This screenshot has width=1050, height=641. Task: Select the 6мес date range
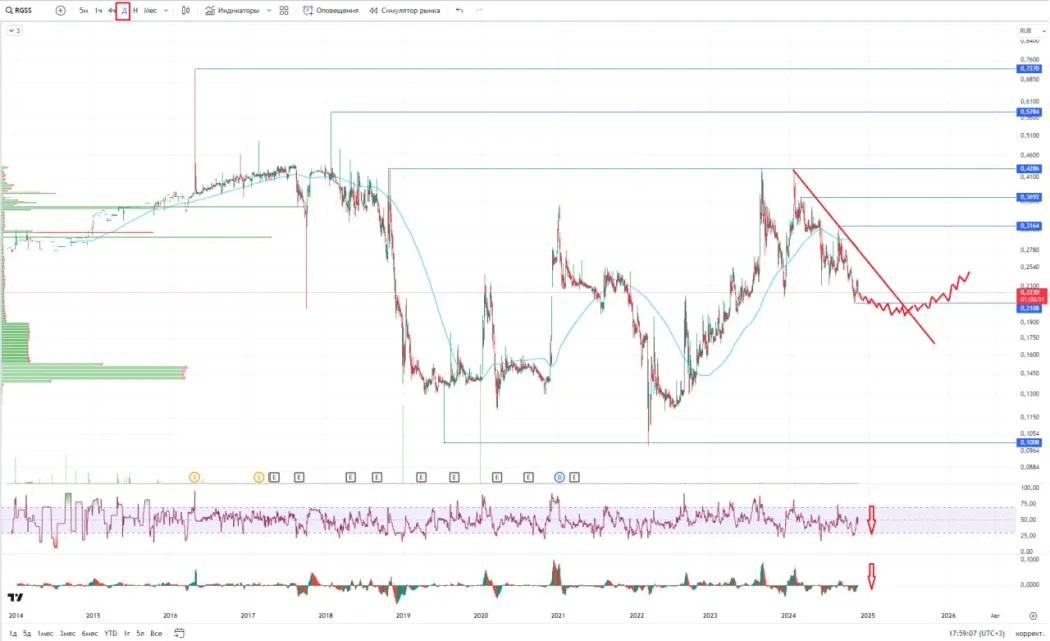pos(90,633)
